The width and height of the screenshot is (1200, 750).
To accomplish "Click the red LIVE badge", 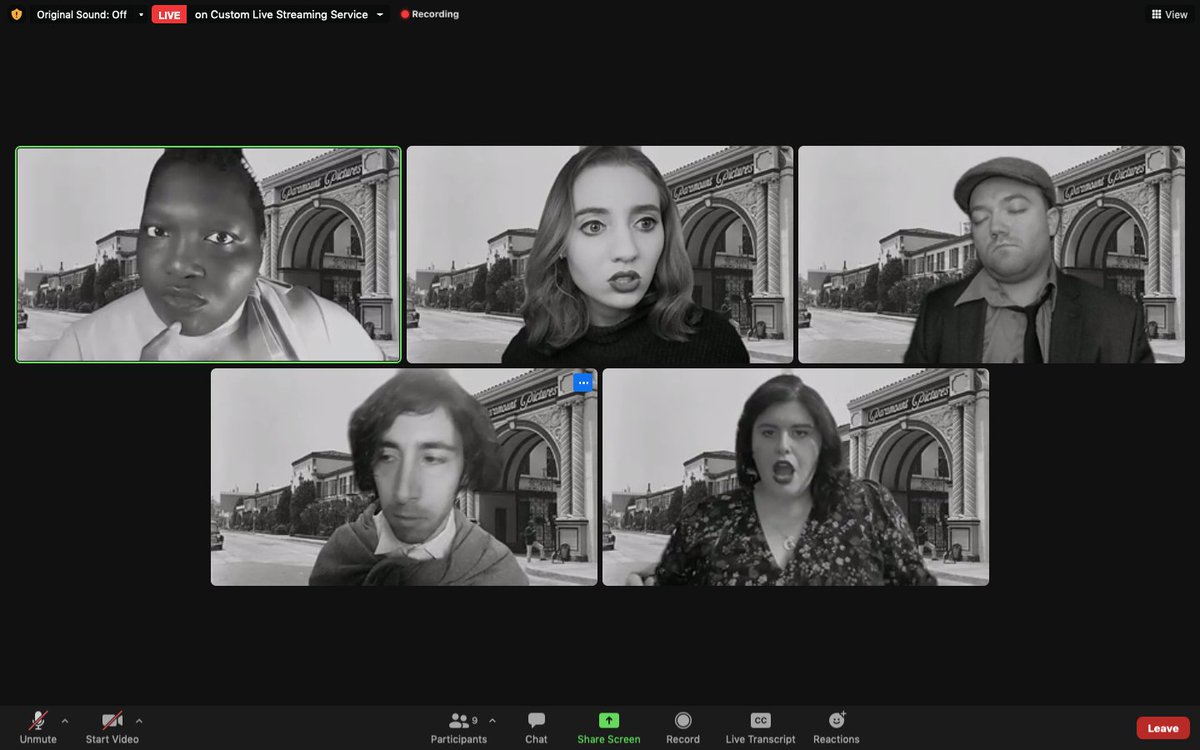I will pos(169,15).
